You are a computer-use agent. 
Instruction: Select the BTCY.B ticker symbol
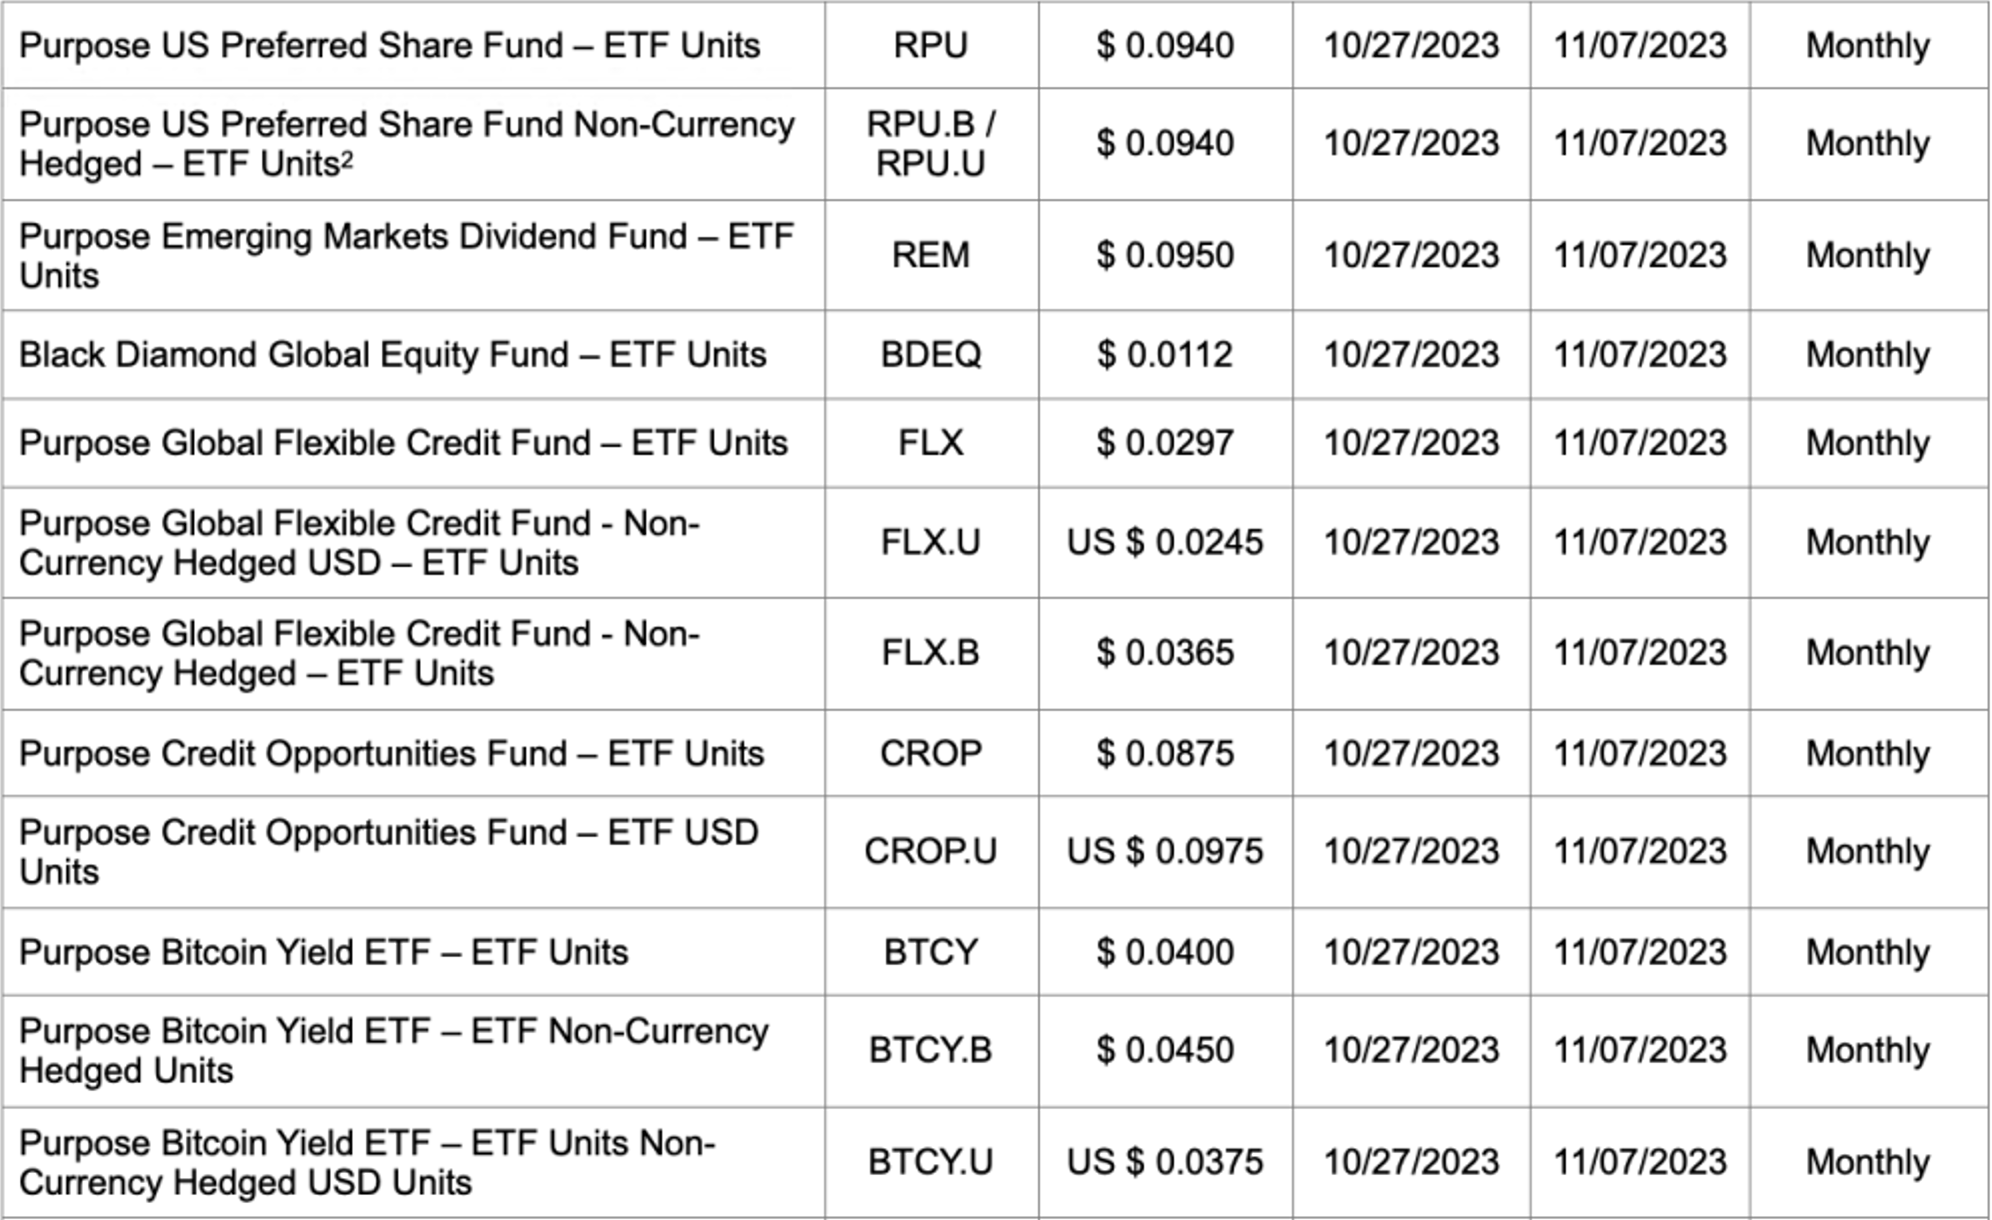pyautogui.click(x=930, y=1051)
